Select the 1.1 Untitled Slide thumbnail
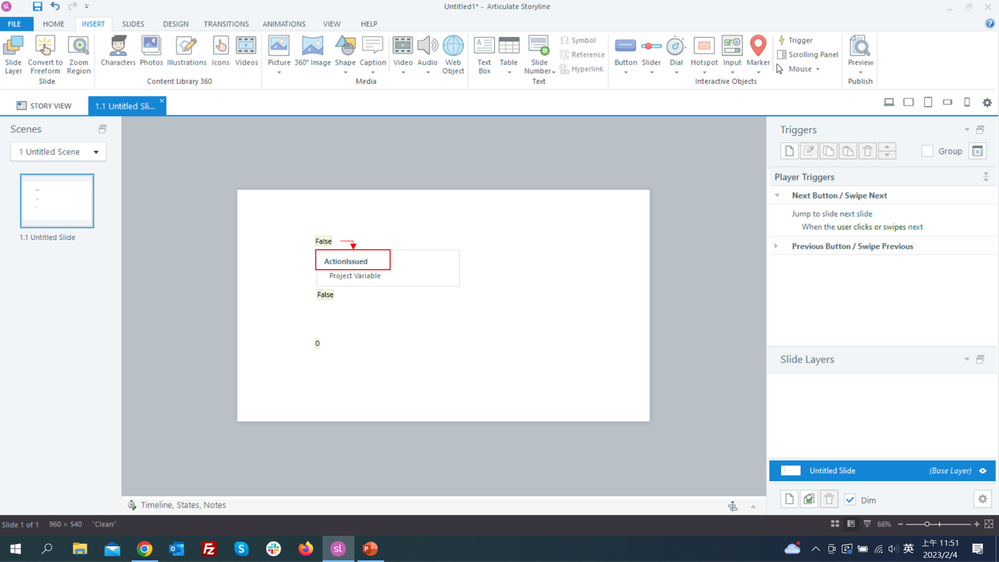 57,201
